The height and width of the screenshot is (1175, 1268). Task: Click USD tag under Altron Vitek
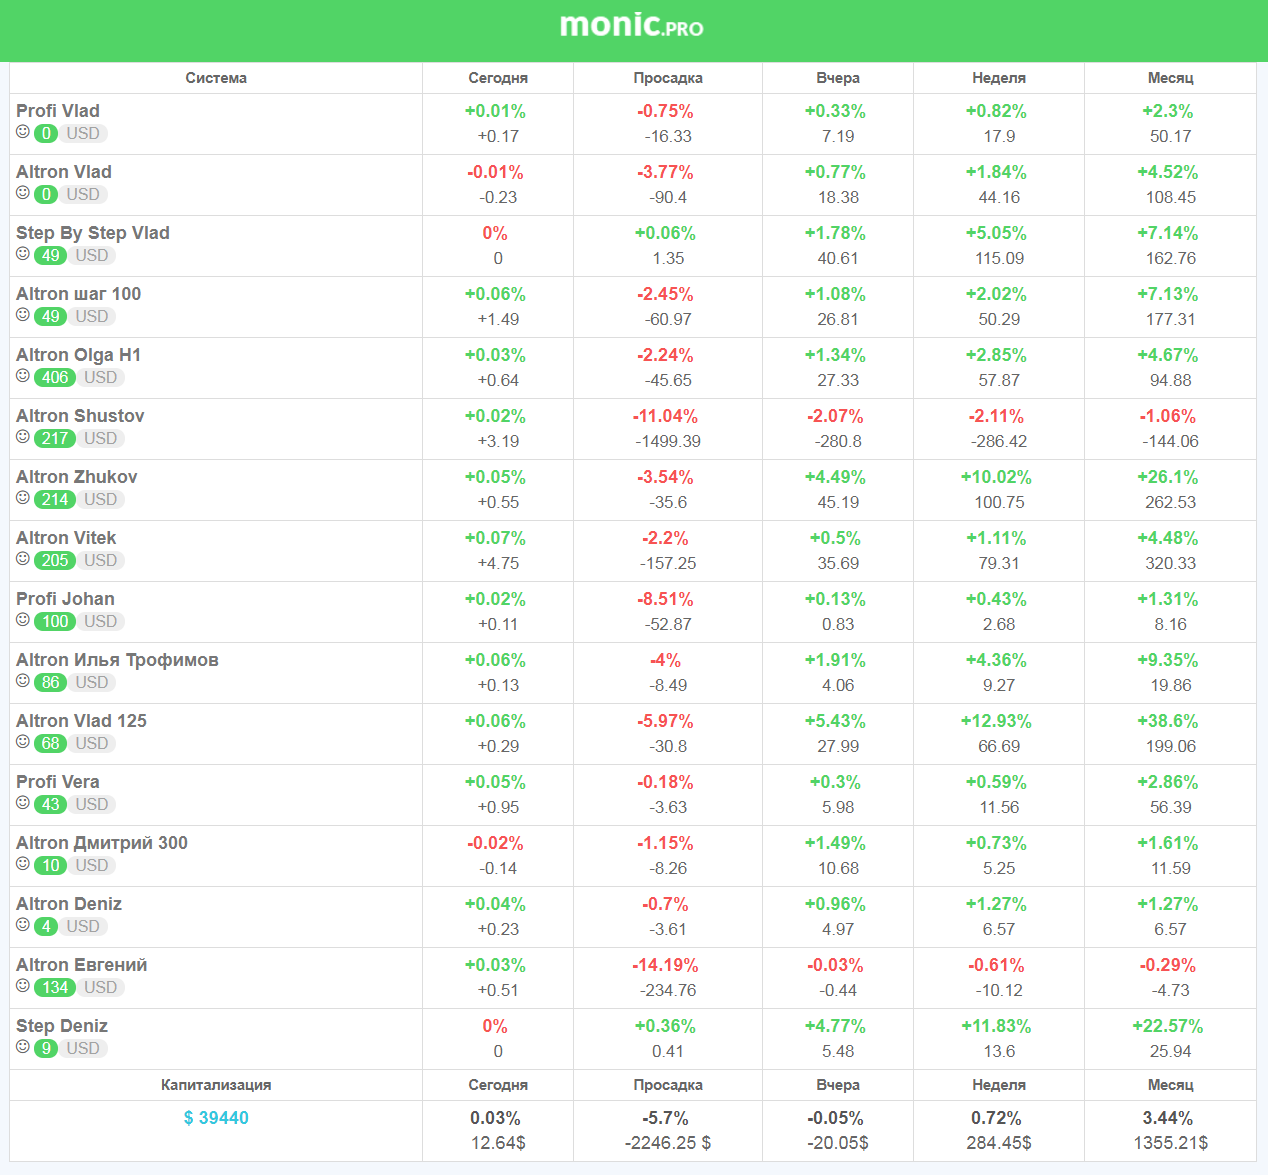tap(100, 560)
